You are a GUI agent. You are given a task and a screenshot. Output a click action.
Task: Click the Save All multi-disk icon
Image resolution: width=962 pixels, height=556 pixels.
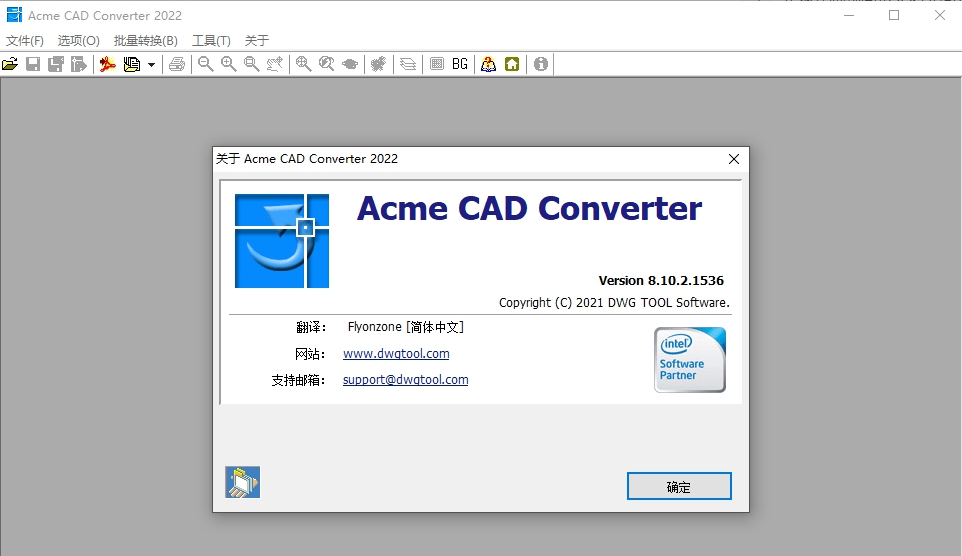pyautogui.click(x=56, y=64)
